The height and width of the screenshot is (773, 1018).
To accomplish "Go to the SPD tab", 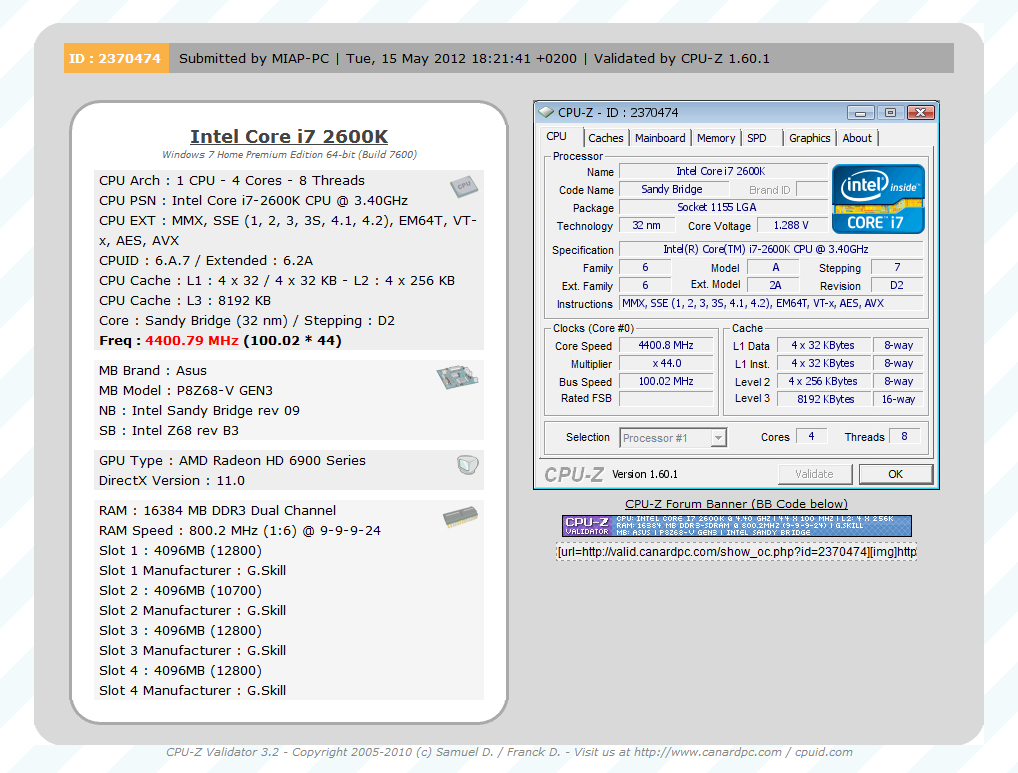I will (757, 138).
